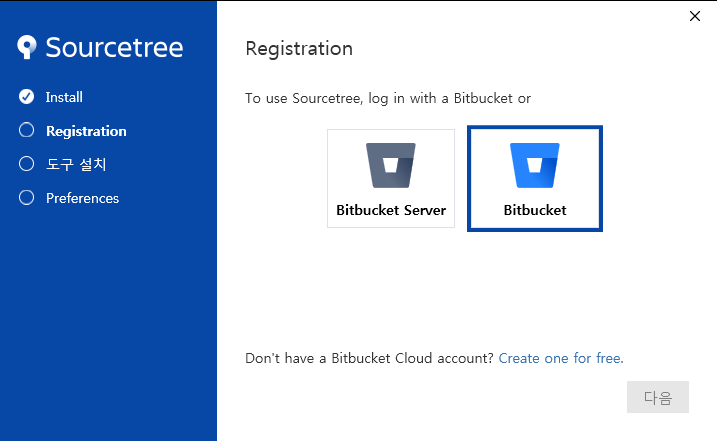Click the Registration page heading
This screenshot has width=717, height=441.
click(299, 49)
